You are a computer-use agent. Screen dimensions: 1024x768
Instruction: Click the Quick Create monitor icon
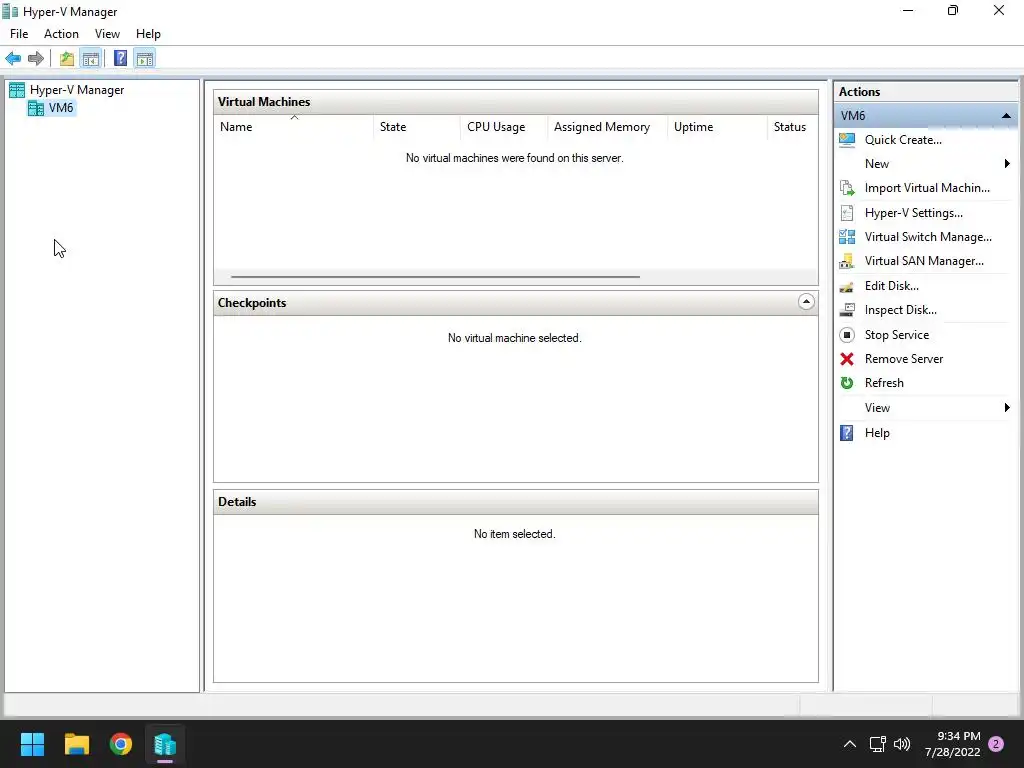847,140
